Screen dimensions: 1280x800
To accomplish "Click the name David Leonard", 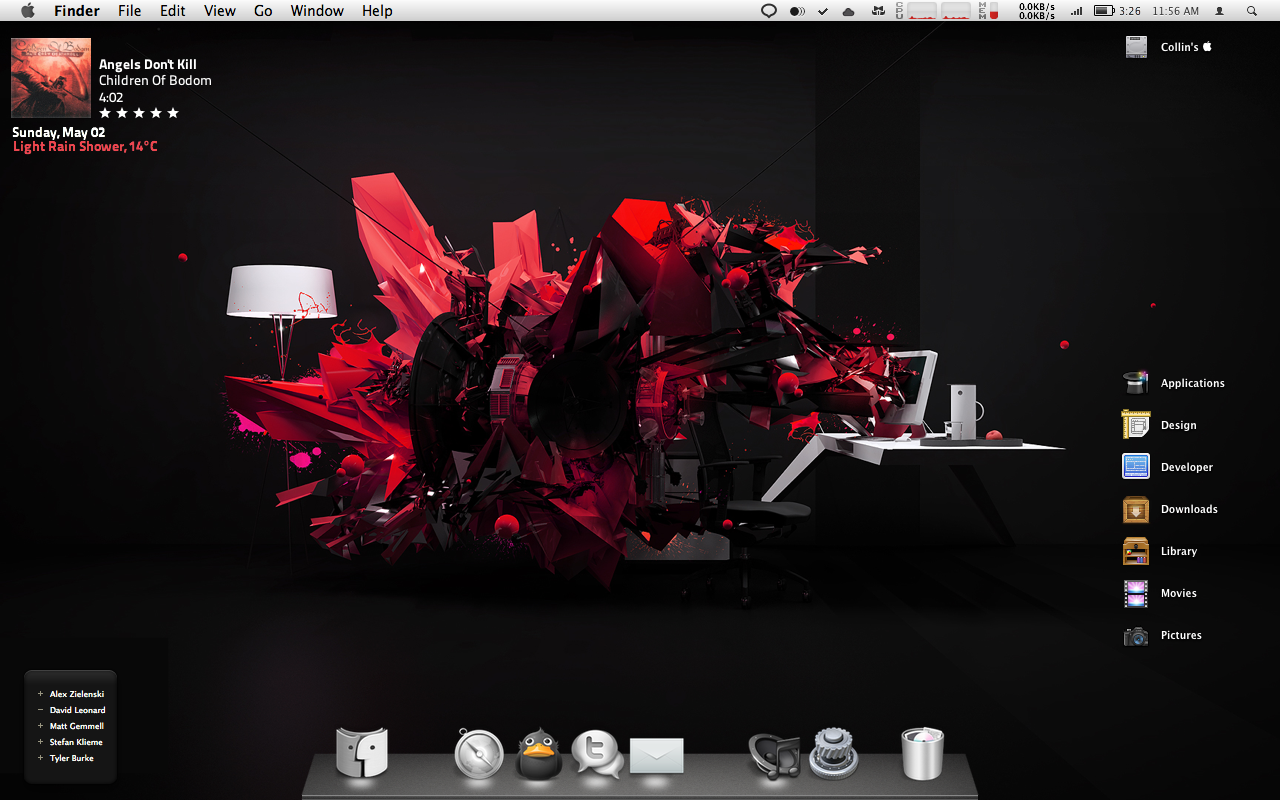I will click(78, 710).
